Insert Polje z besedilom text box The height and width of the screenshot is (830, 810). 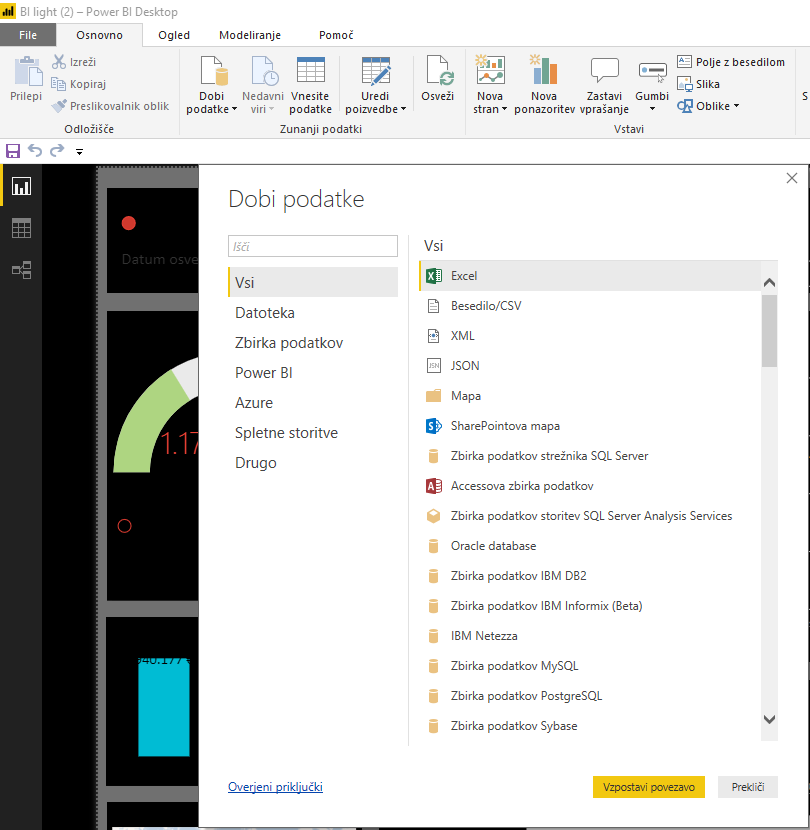tap(731, 62)
